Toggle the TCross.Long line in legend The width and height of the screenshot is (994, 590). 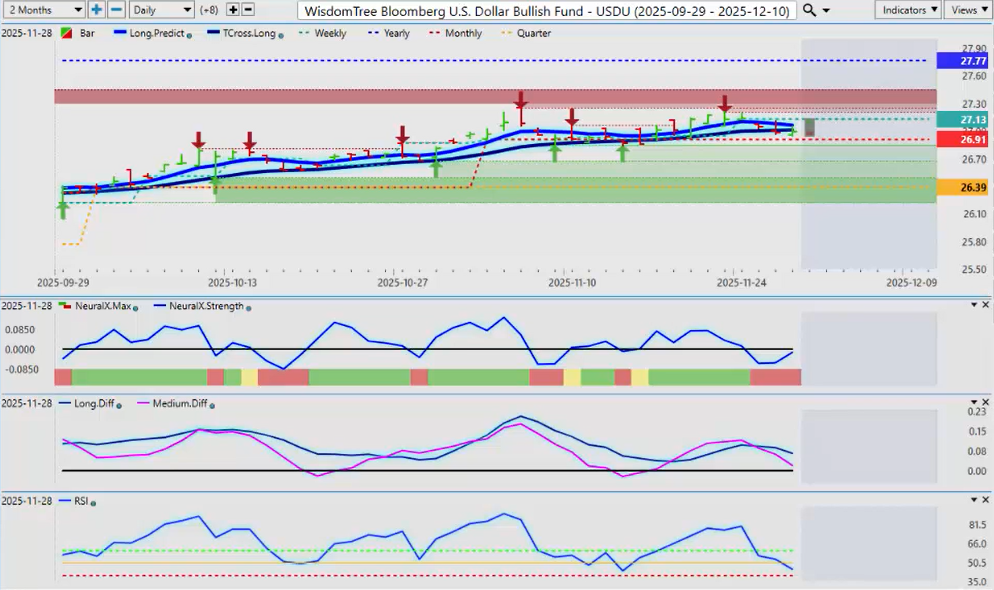click(x=240, y=33)
